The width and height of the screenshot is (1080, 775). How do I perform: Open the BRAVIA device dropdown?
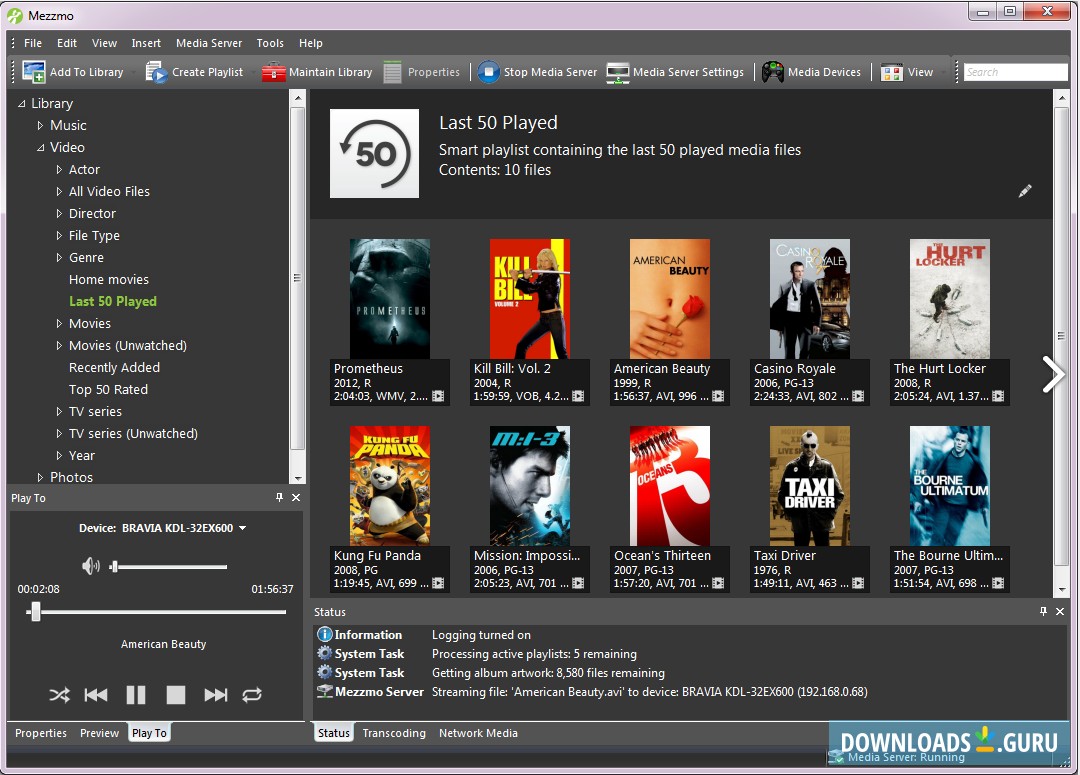[x=242, y=528]
